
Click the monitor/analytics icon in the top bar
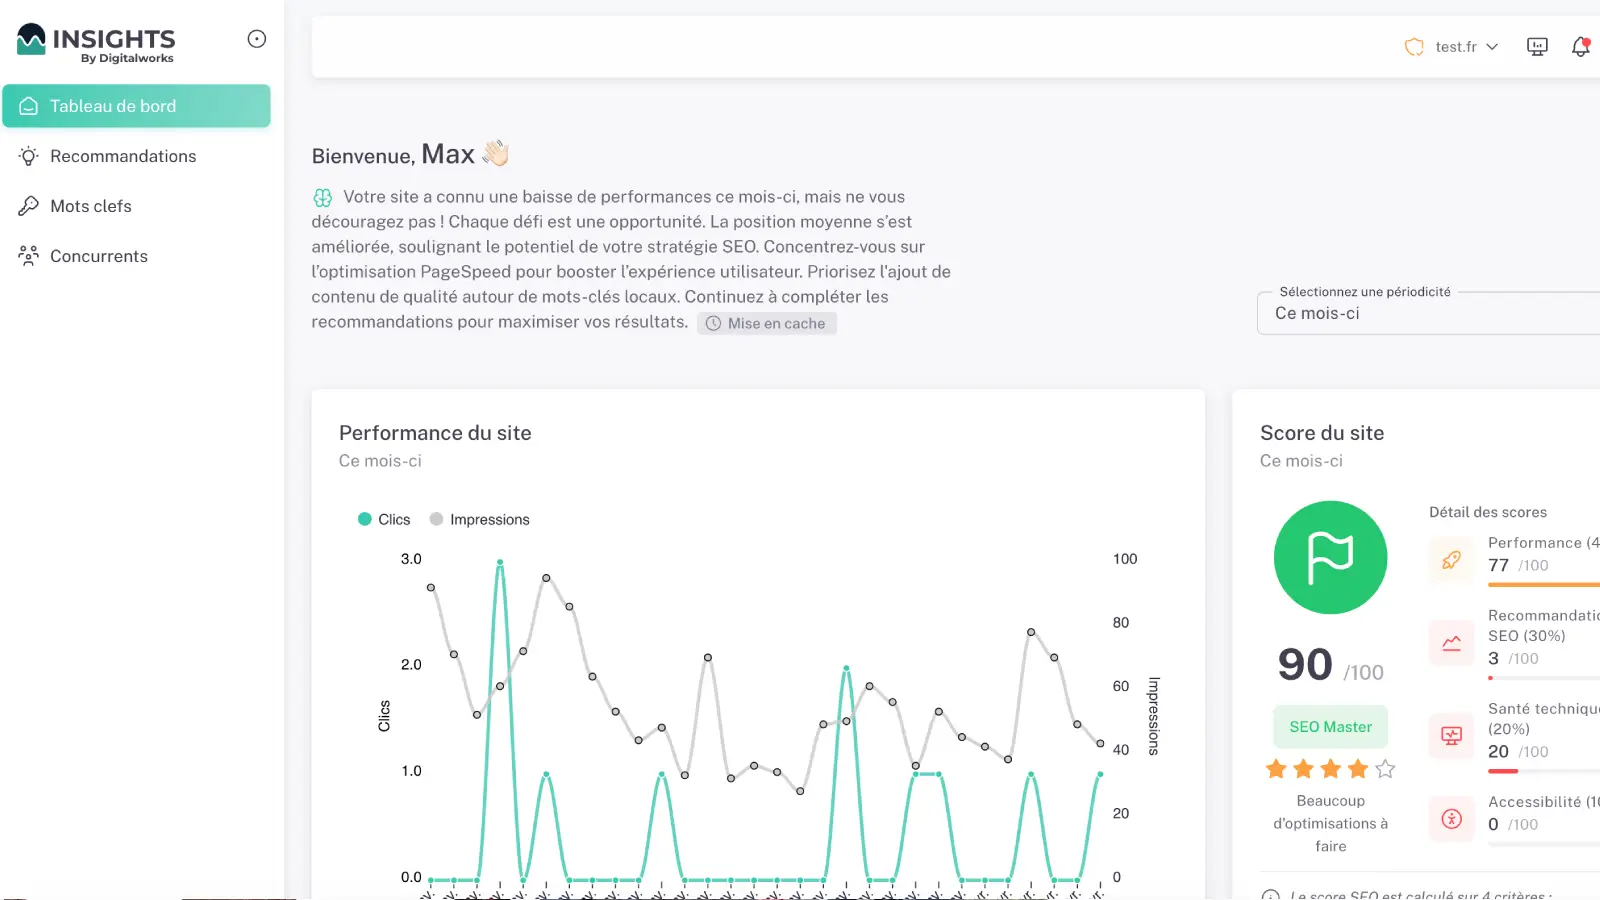coord(1537,46)
